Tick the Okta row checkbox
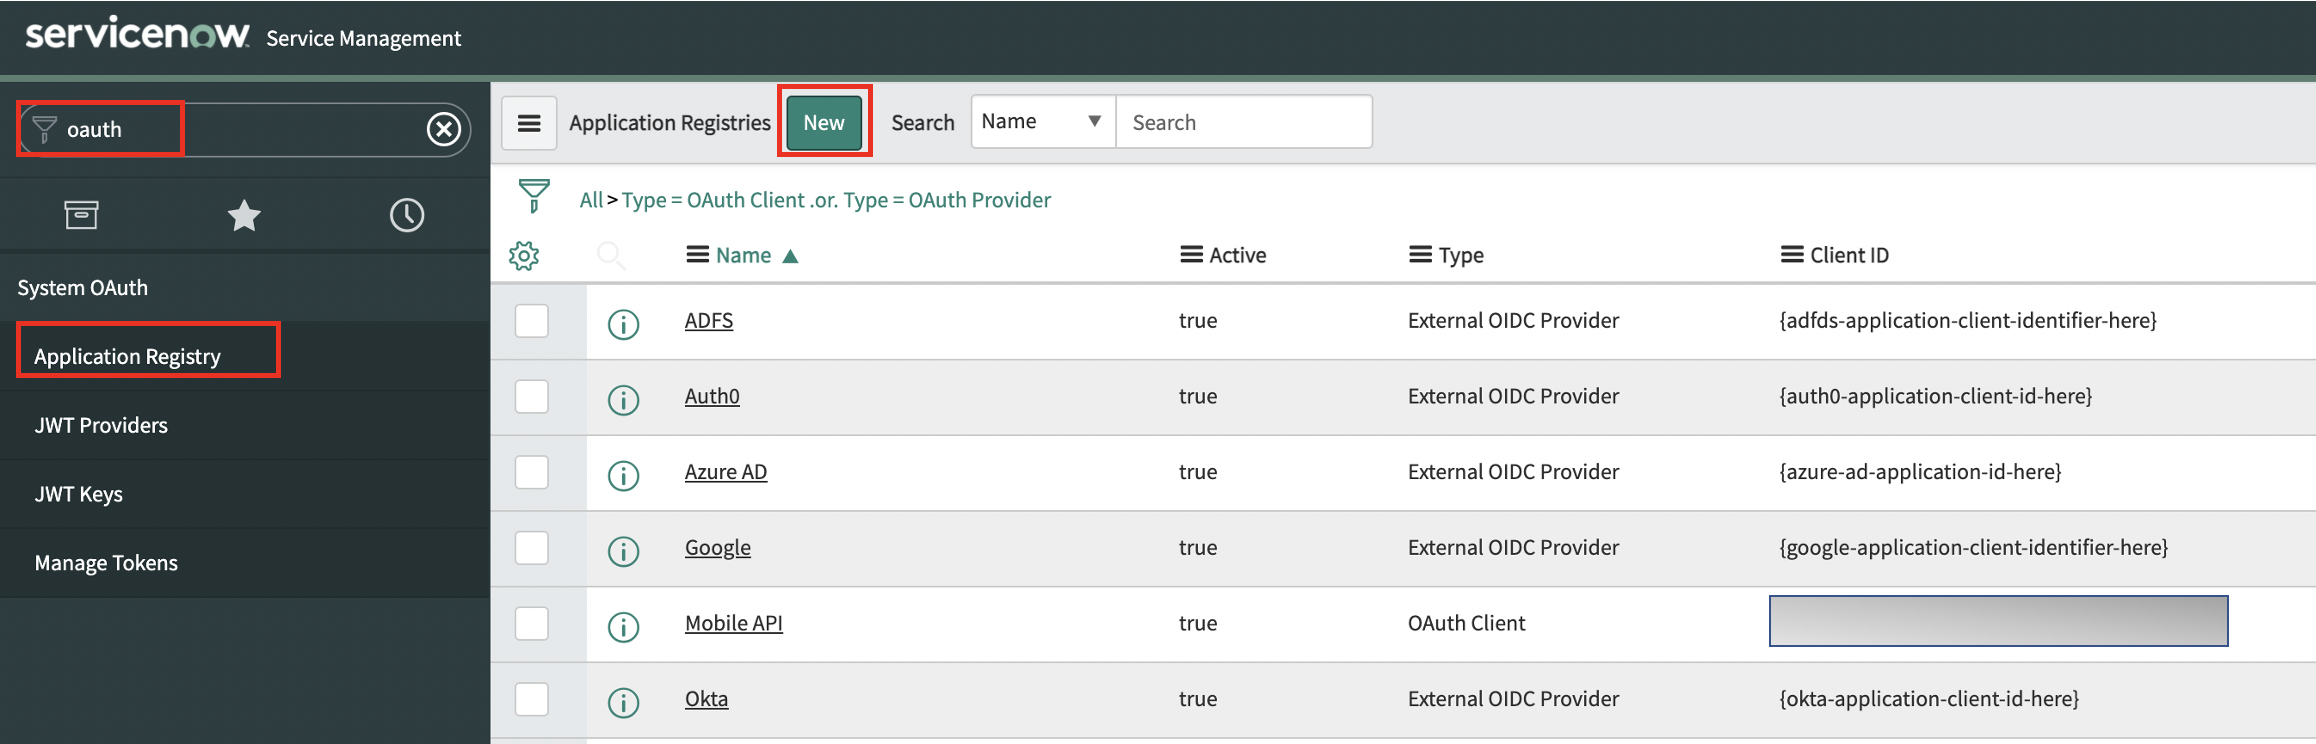The image size is (2316, 744). pyautogui.click(x=532, y=699)
